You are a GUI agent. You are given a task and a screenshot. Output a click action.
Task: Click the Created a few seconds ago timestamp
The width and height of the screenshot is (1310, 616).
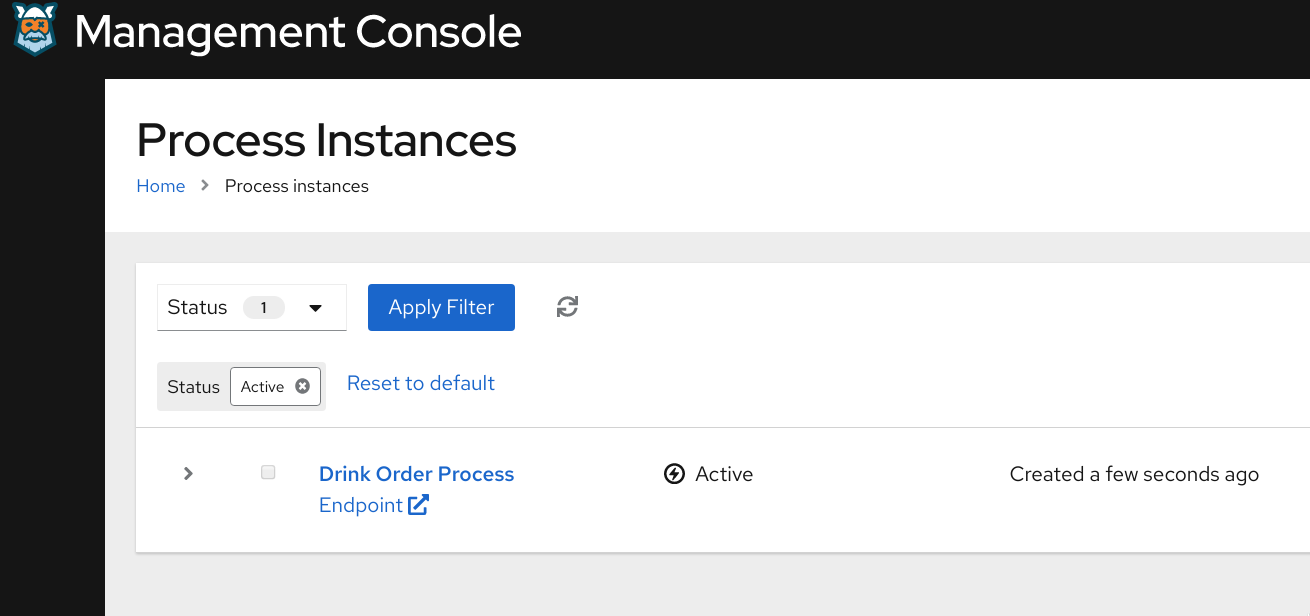point(1134,473)
